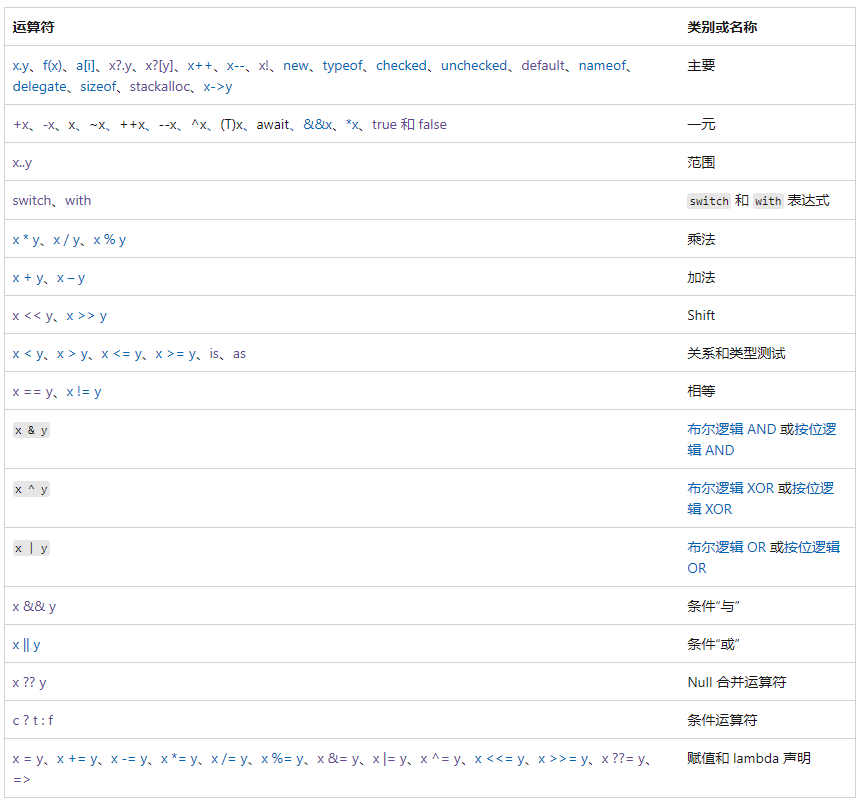This screenshot has width=859, height=804.
Task: Open the x < y less-than link
Action: [x=27, y=354]
